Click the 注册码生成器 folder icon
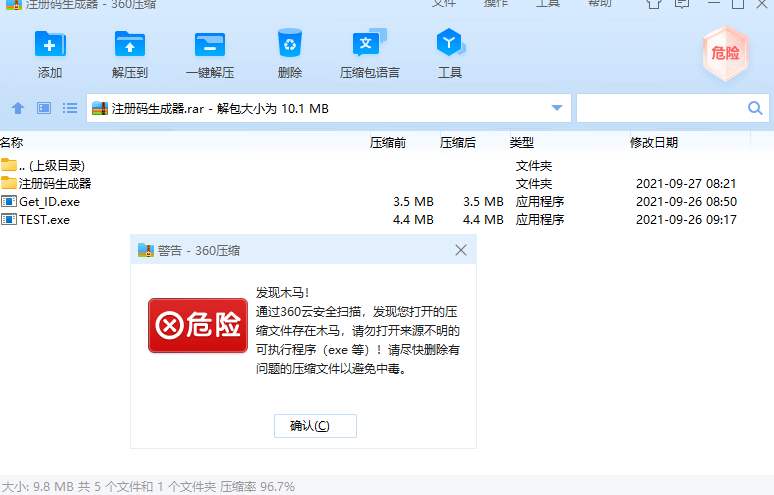 [8, 183]
